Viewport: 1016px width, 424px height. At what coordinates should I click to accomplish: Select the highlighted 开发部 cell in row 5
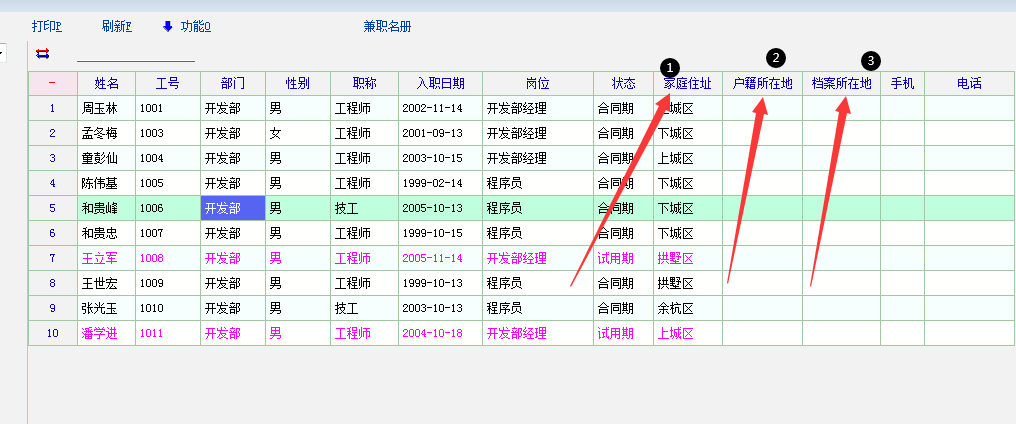(x=232, y=208)
